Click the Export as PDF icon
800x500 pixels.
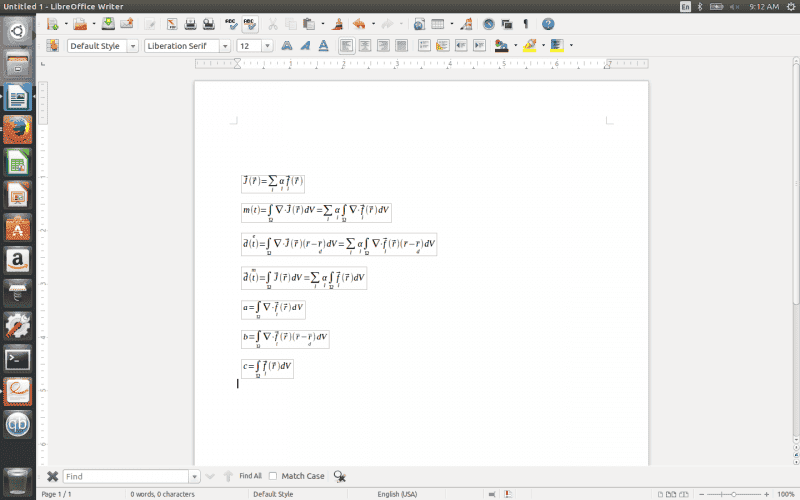click(x=172, y=23)
